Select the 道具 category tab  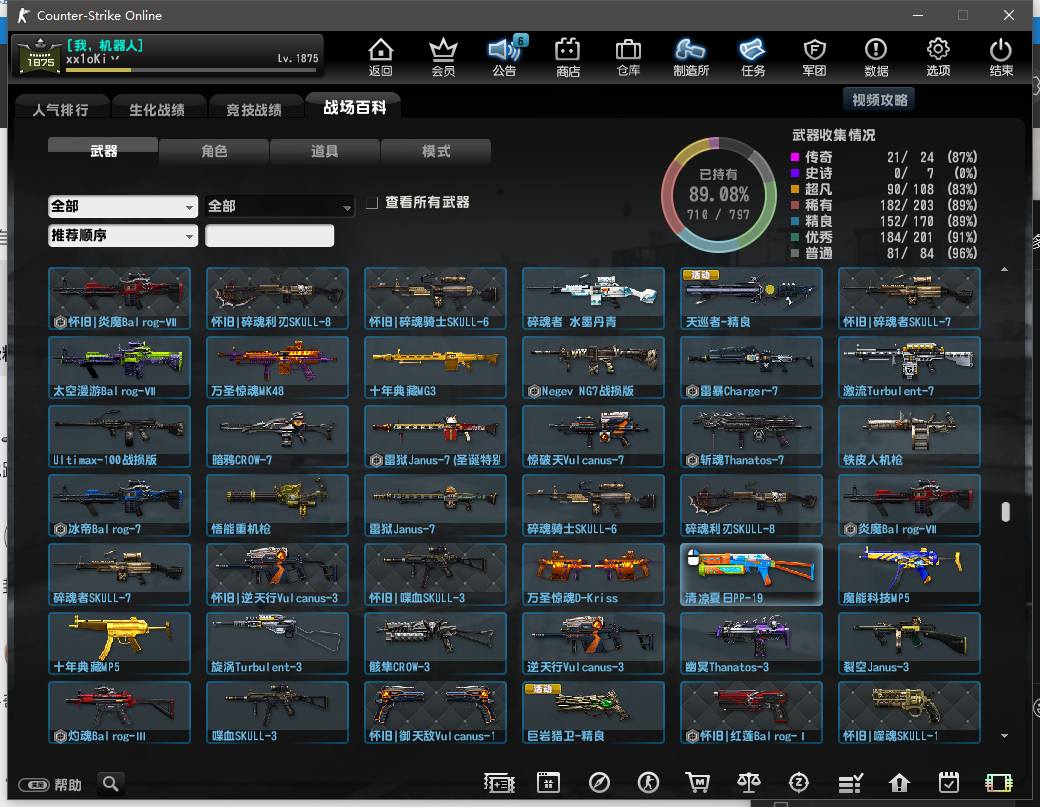pyautogui.click(x=324, y=151)
